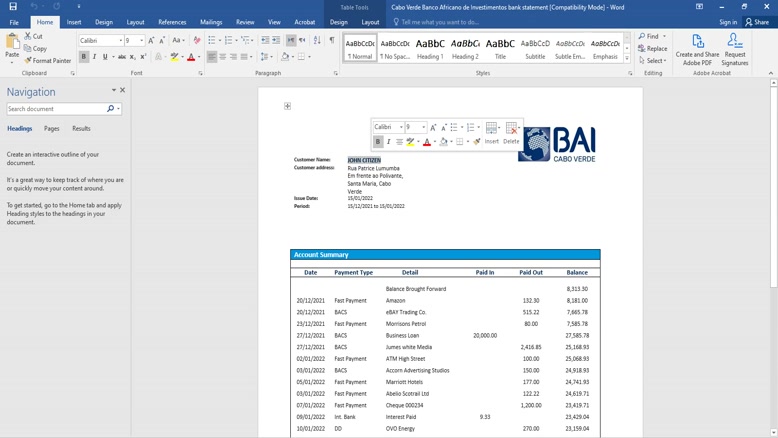Show Results view in Navigation pane
Screen dimensions: 778x438
pos(81,128)
